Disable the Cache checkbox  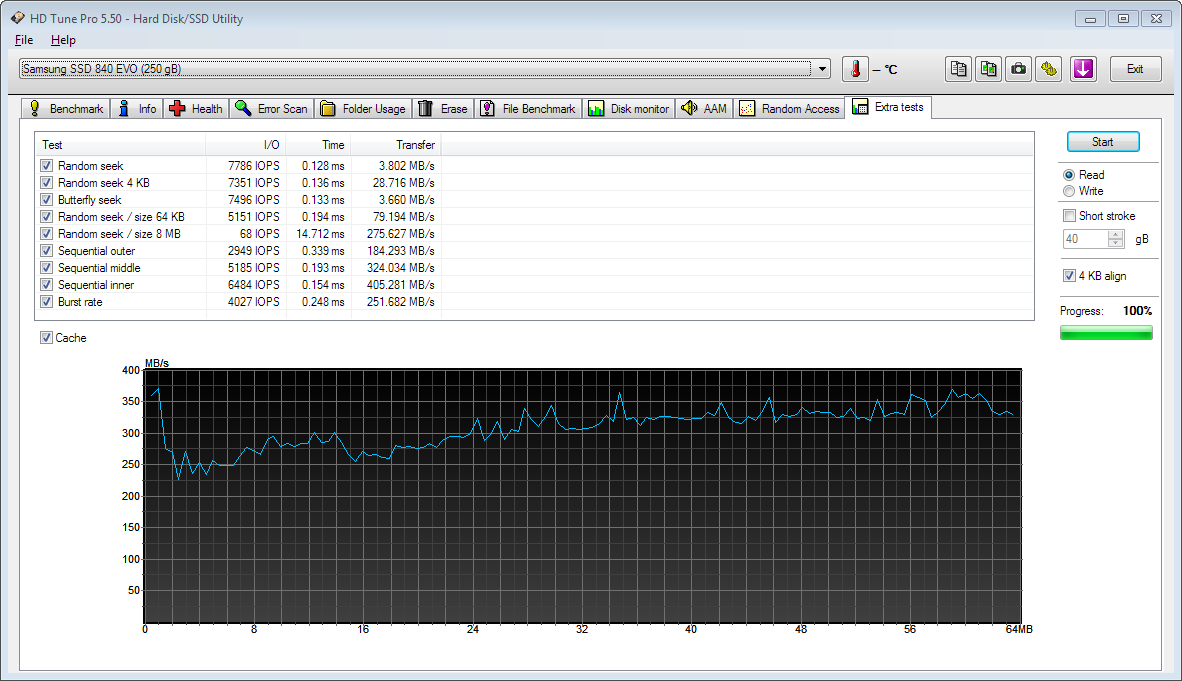[x=46, y=338]
